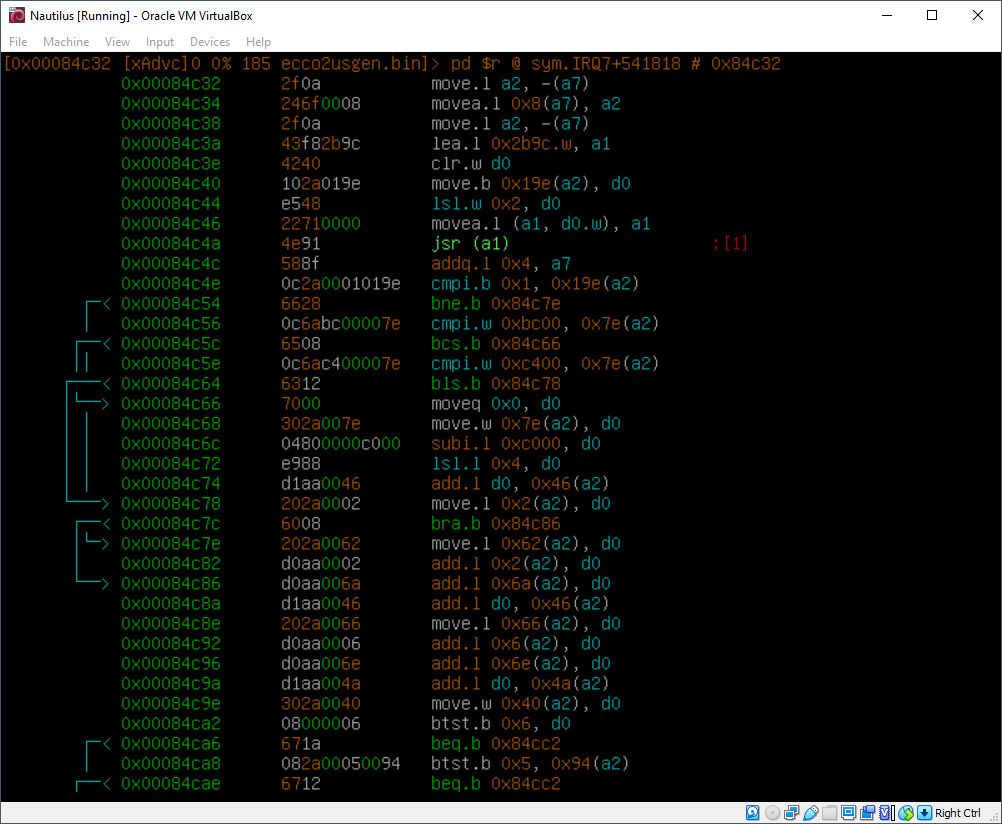Toggle the mouse integration icon
The image size is (1002, 824).
(x=906, y=813)
